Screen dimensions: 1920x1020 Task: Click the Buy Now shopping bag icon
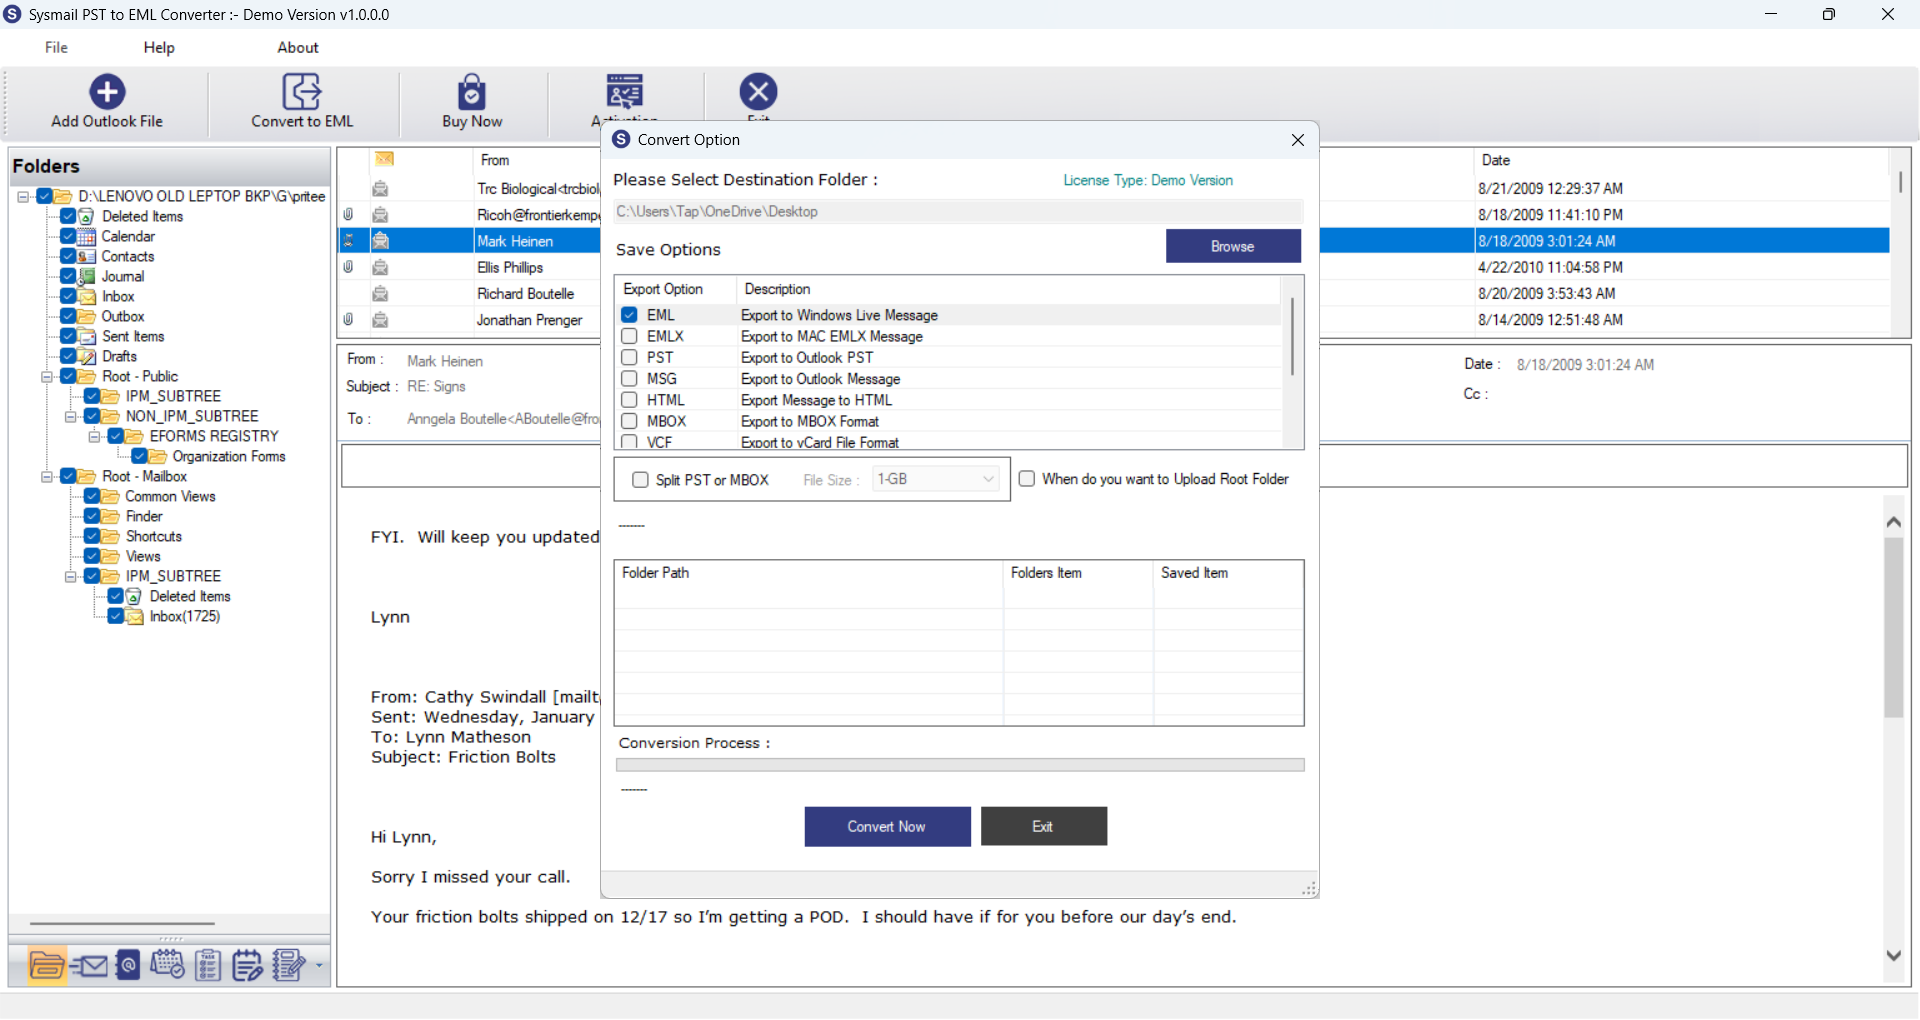pyautogui.click(x=472, y=91)
